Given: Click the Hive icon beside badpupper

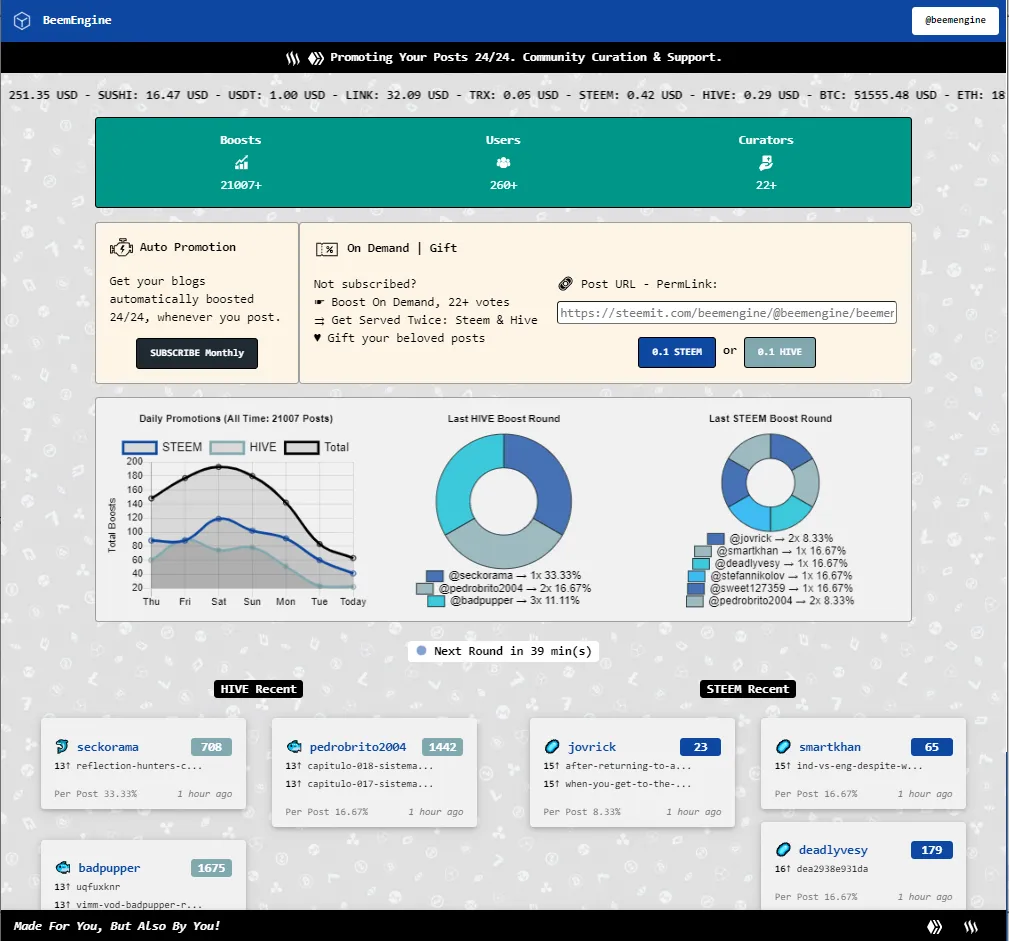Looking at the screenshot, I should point(62,868).
